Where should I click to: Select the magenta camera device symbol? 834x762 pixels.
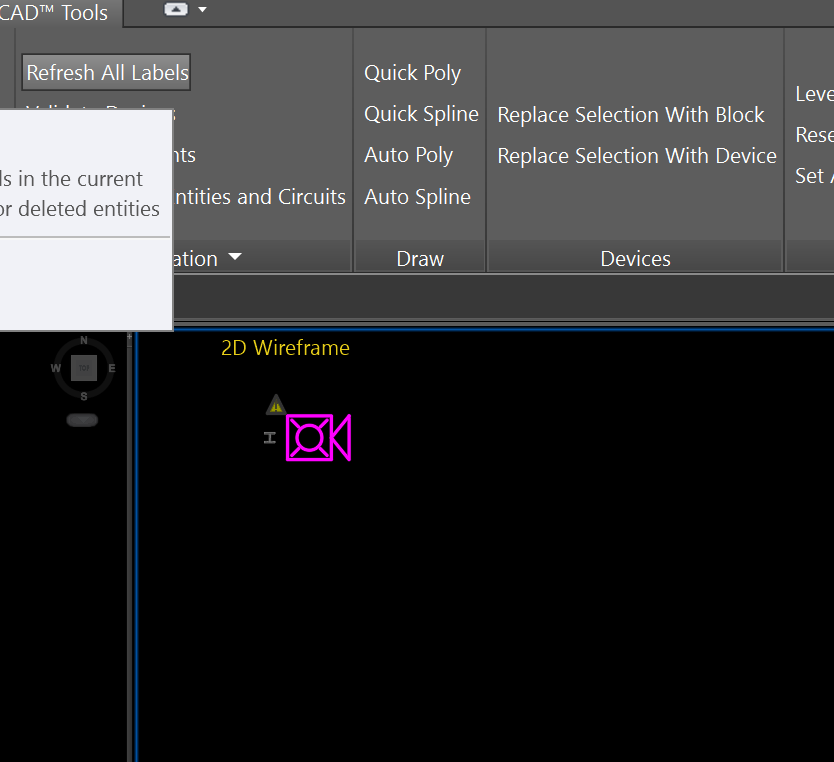tap(318, 438)
